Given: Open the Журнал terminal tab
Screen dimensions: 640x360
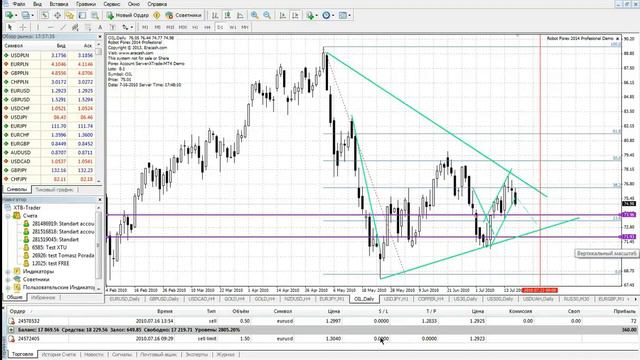Looking at the screenshot, I should 225,354.
